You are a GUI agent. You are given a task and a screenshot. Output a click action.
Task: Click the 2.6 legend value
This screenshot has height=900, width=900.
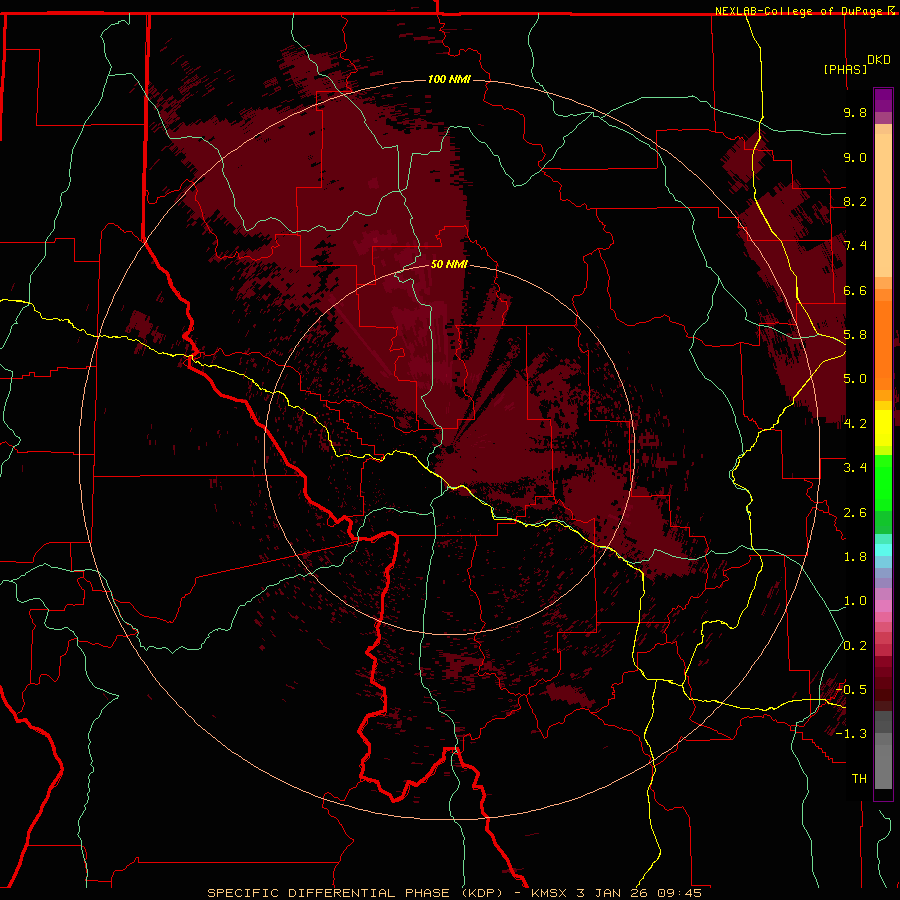pyautogui.click(x=855, y=513)
